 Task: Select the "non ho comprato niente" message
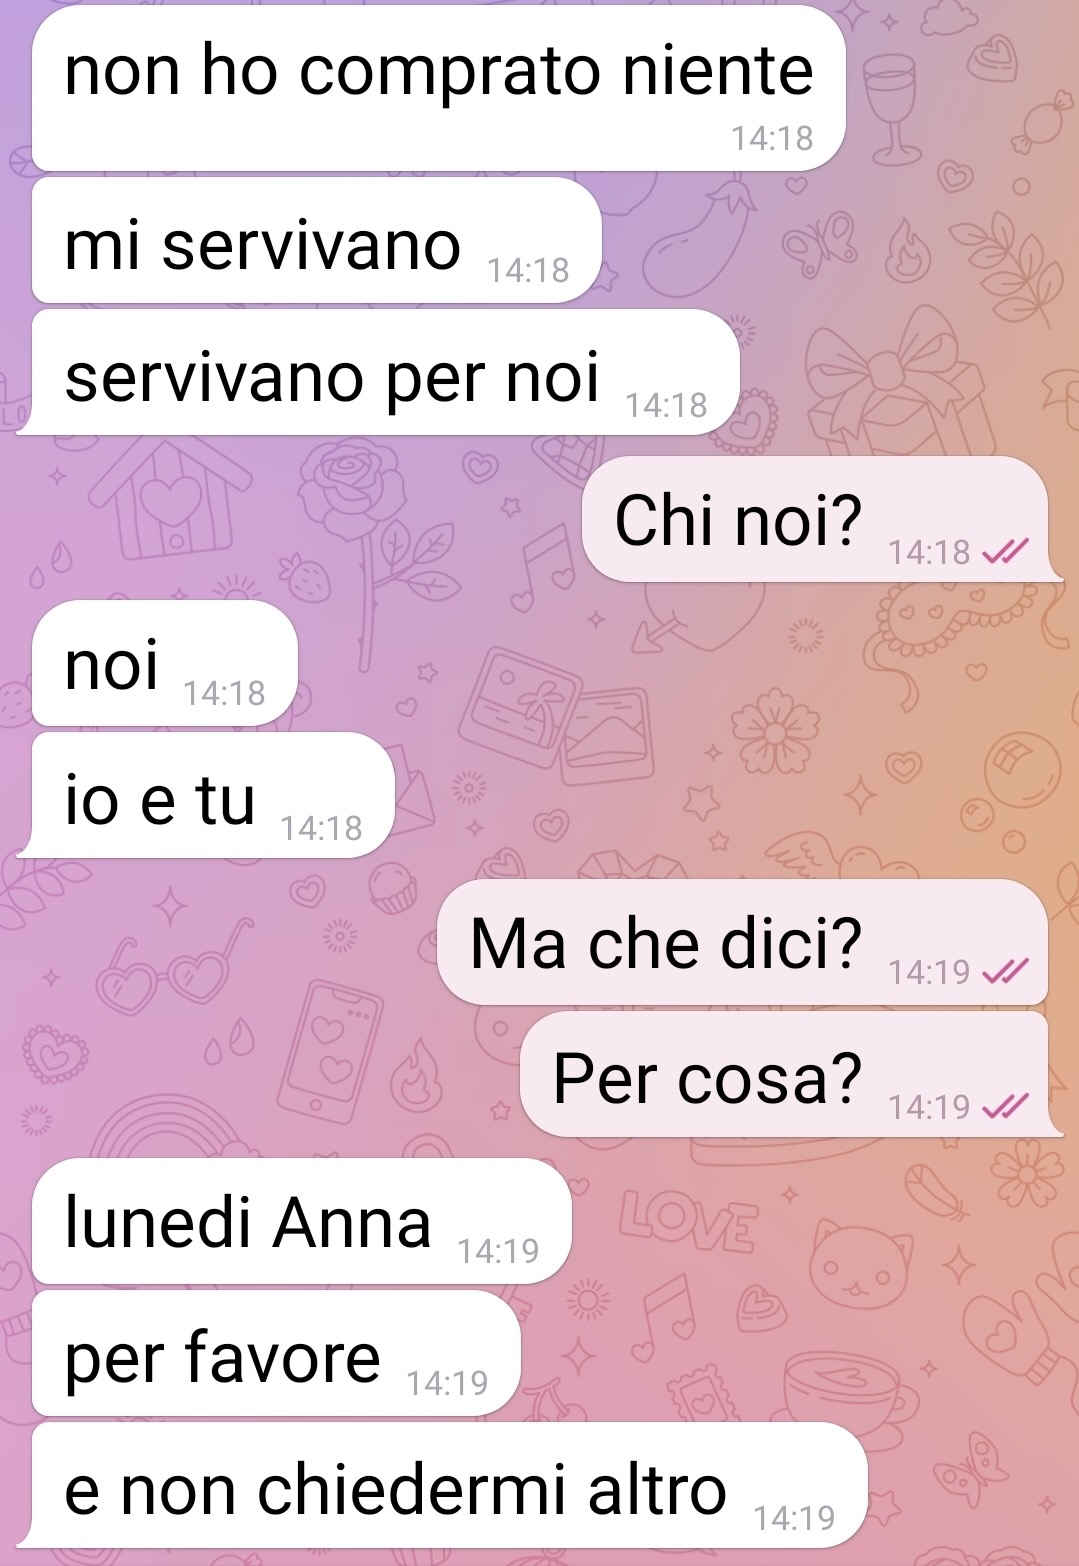pos(439,88)
